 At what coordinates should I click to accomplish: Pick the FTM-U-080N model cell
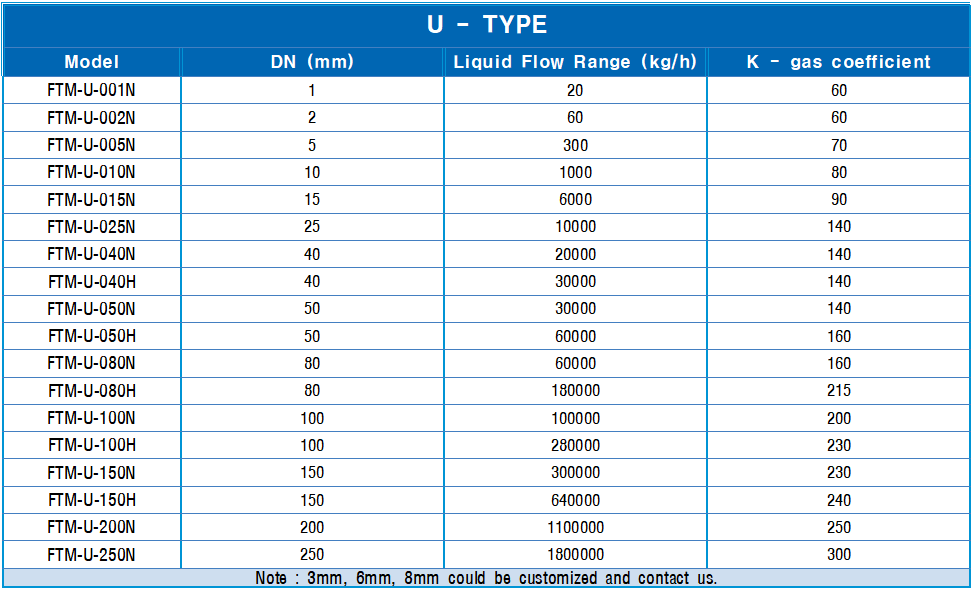(x=91, y=364)
